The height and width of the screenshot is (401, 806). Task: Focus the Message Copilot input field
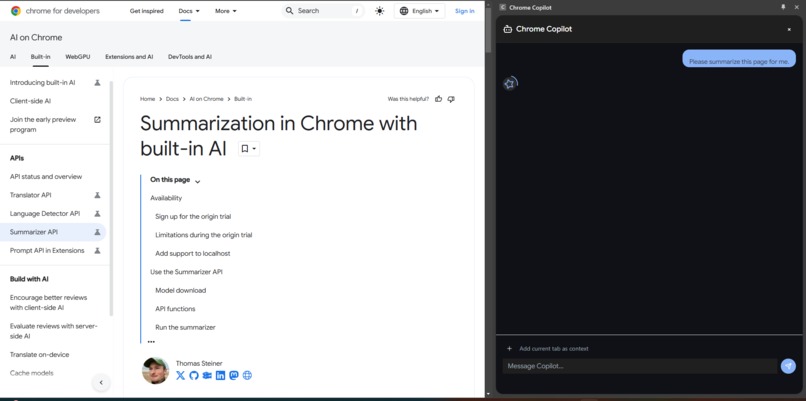click(639, 366)
